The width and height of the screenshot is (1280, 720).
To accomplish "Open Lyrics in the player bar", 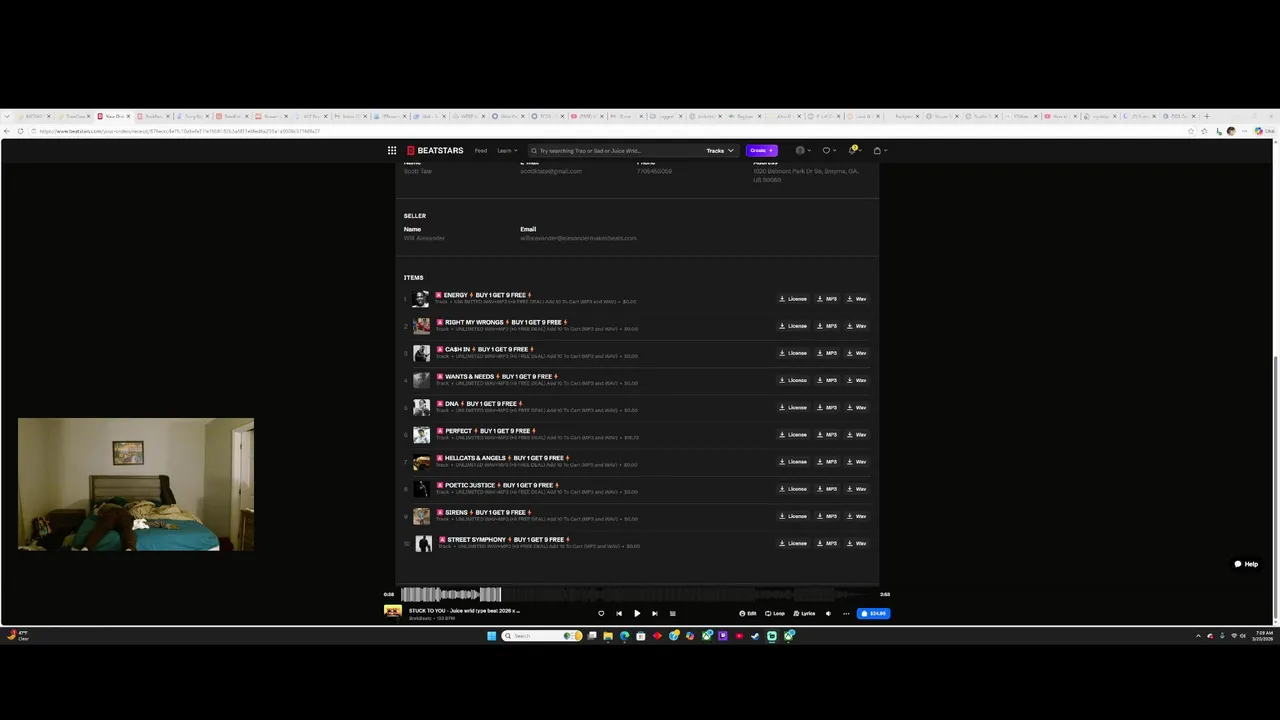I will tap(804, 613).
